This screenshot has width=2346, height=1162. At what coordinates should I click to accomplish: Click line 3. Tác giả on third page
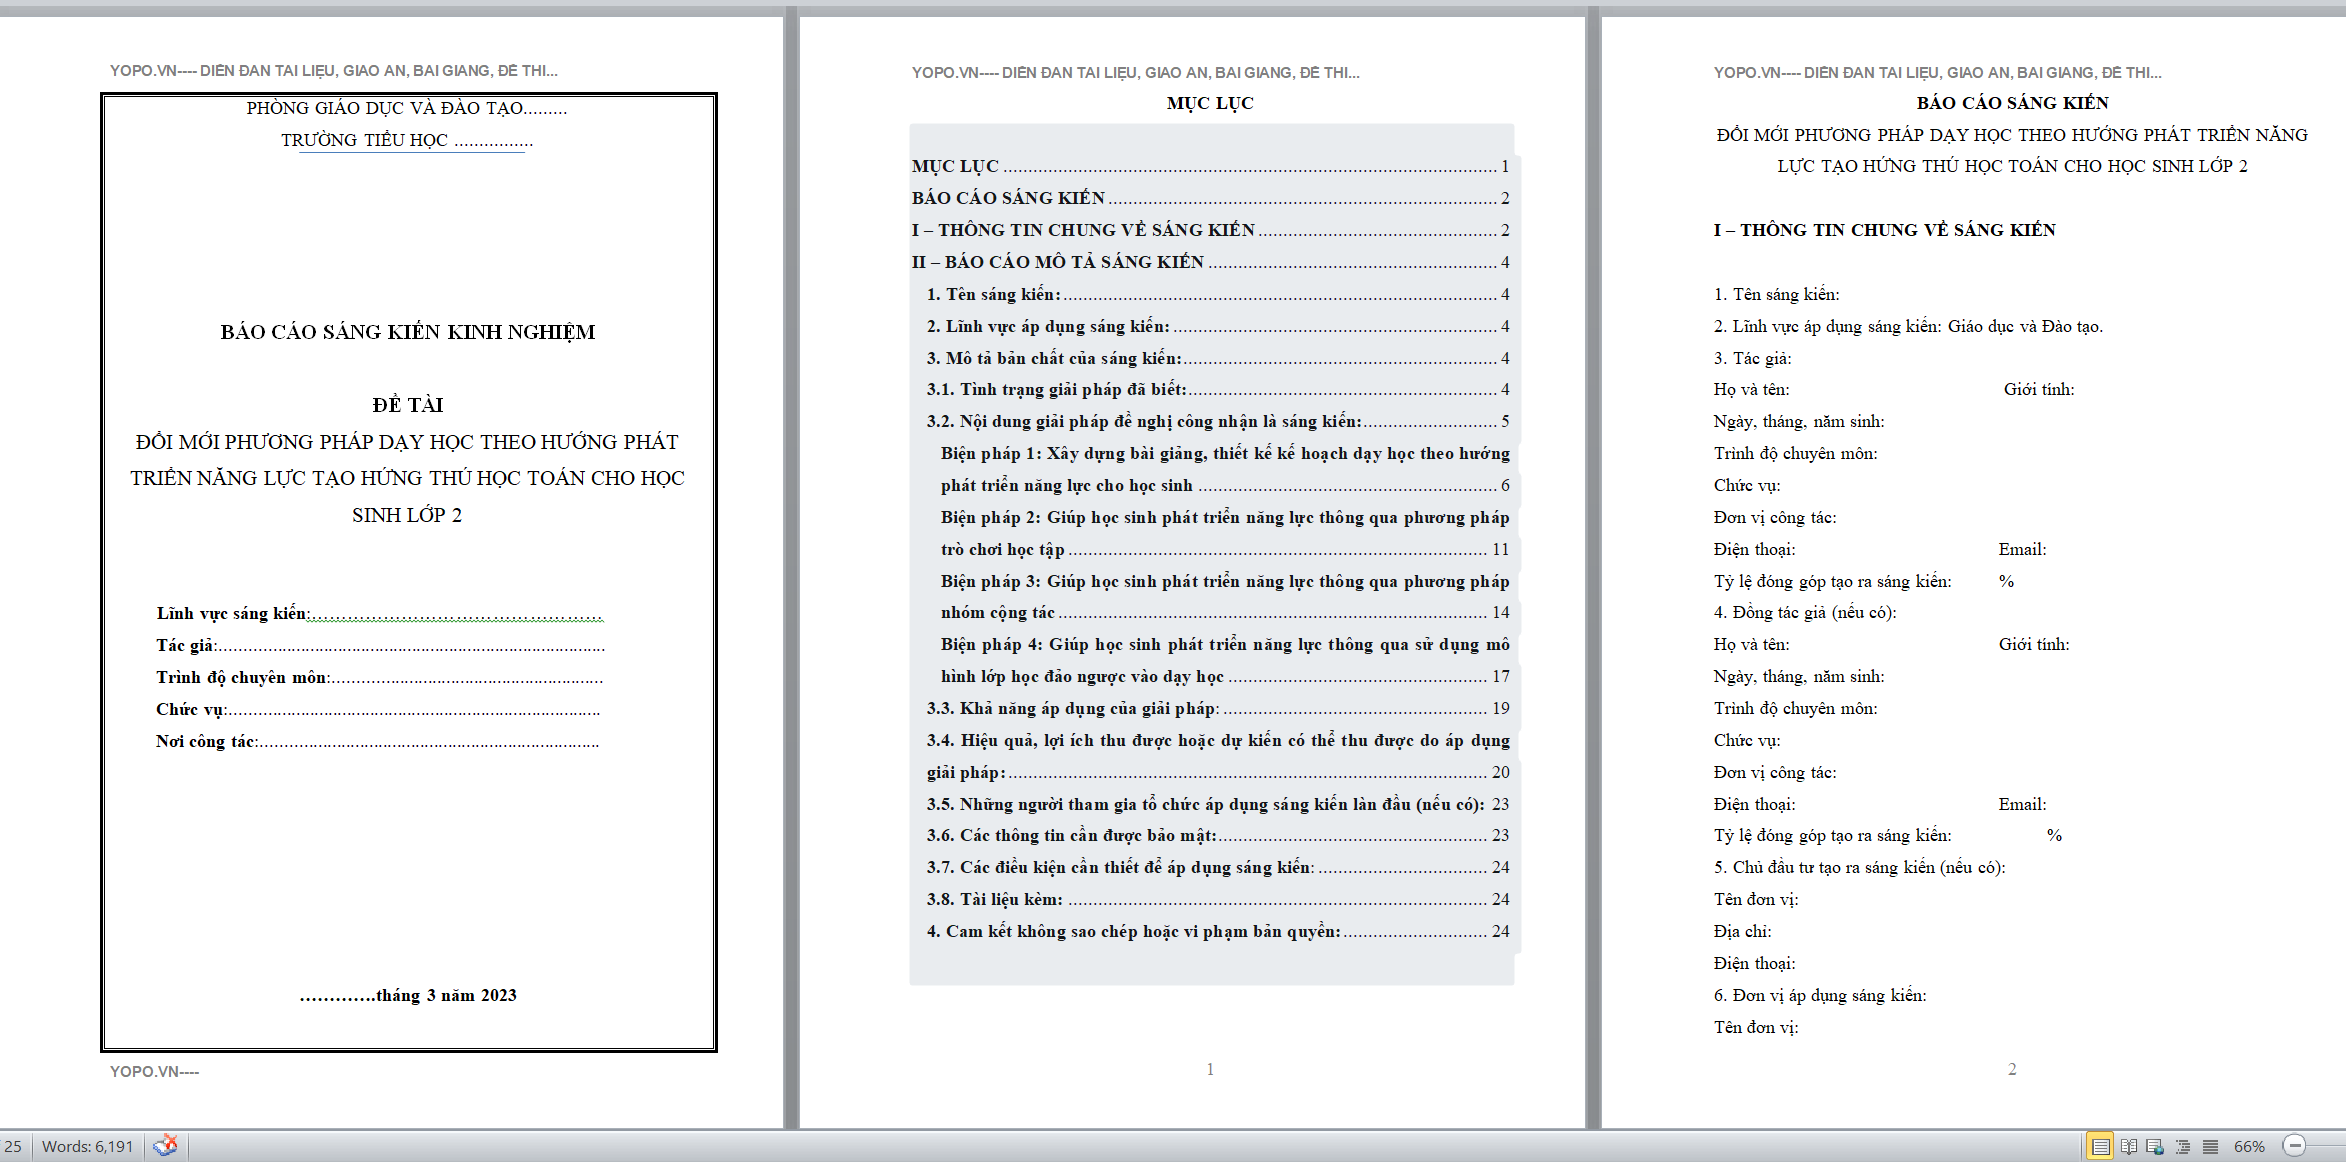click(1753, 358)
